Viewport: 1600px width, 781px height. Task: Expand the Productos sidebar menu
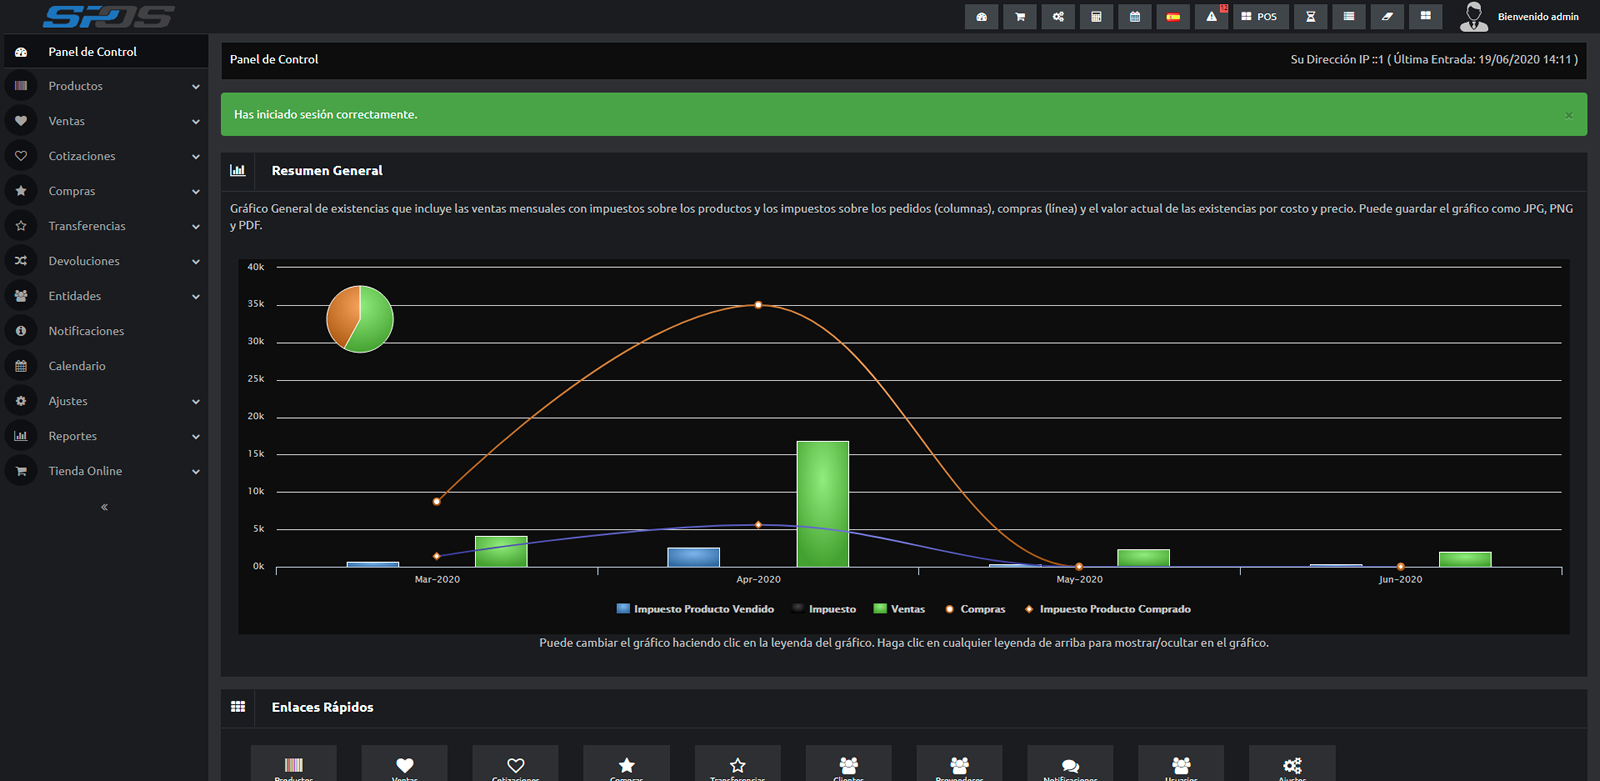pos(104,86)
